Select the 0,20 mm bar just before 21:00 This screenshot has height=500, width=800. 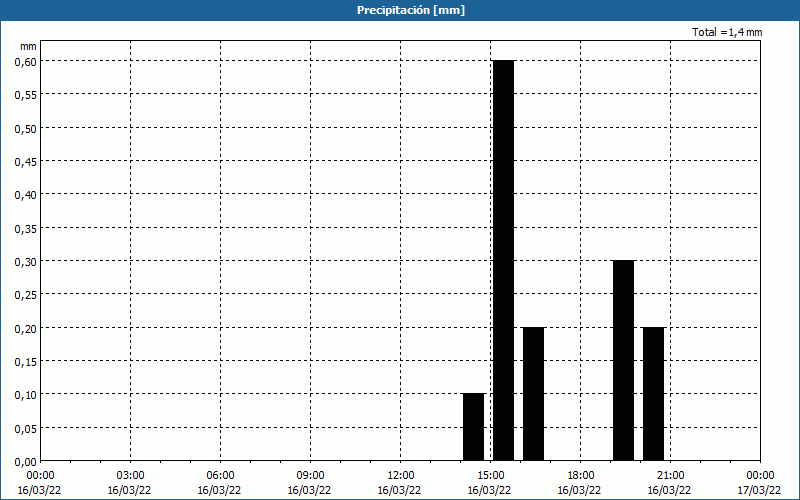point(654,394)
